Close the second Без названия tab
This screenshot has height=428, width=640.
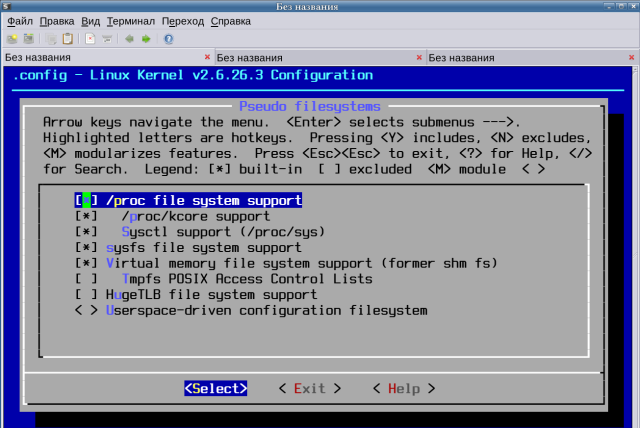pyautogui.click(x=419, y=58)
